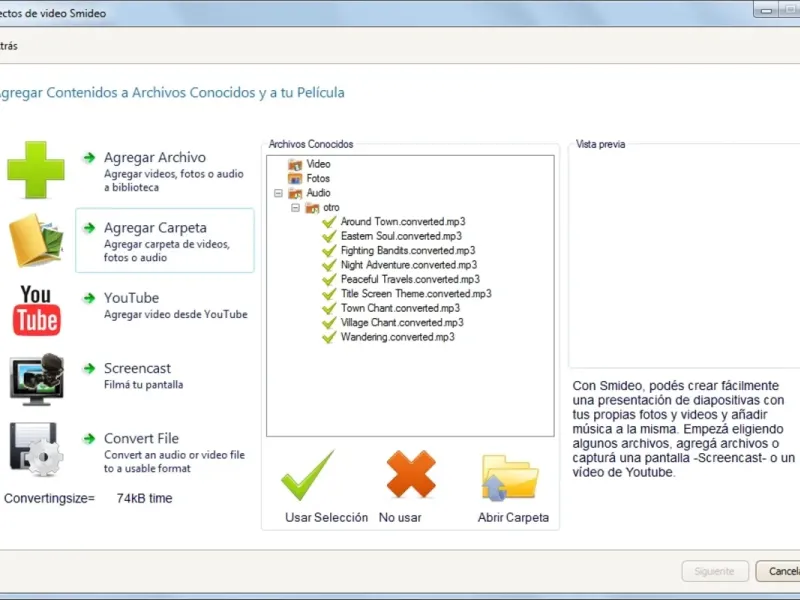This screenshot has height=600, width=800.
Task: Click the Audio folder icon in tree
Action: point(295,193)
